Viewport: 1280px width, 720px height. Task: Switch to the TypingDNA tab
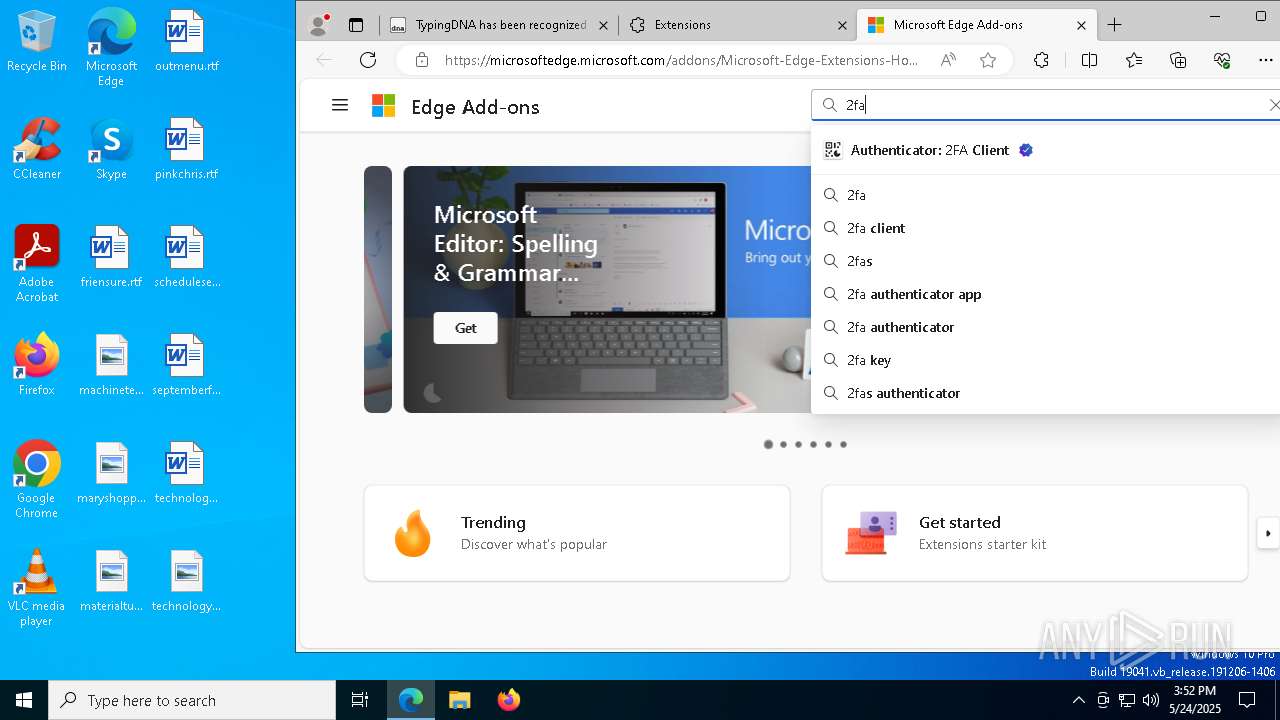(501, 25)
